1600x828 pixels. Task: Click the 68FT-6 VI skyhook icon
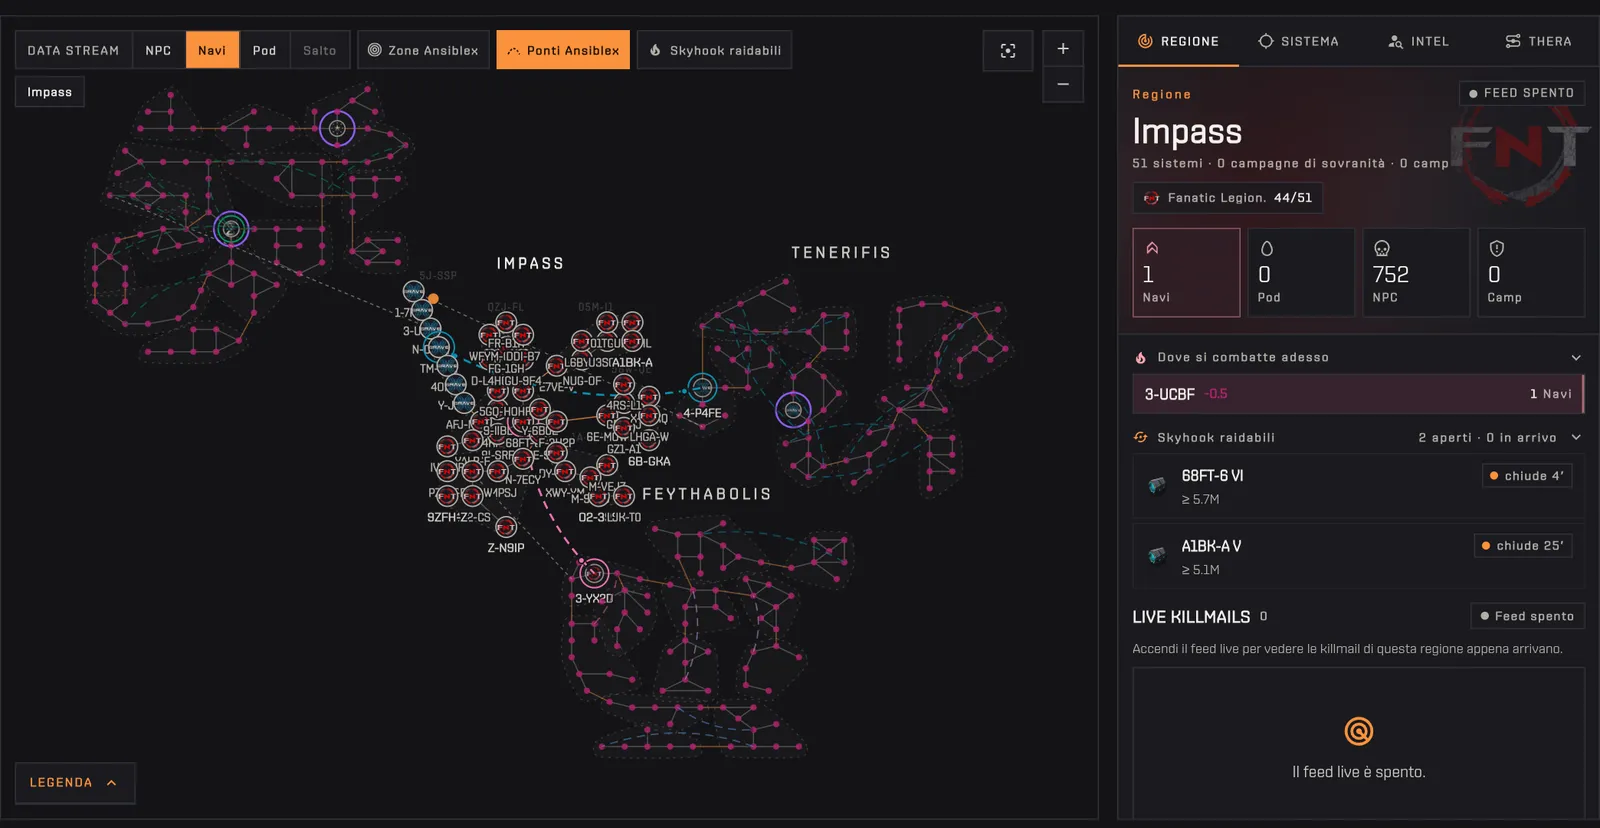[1157, 486]
